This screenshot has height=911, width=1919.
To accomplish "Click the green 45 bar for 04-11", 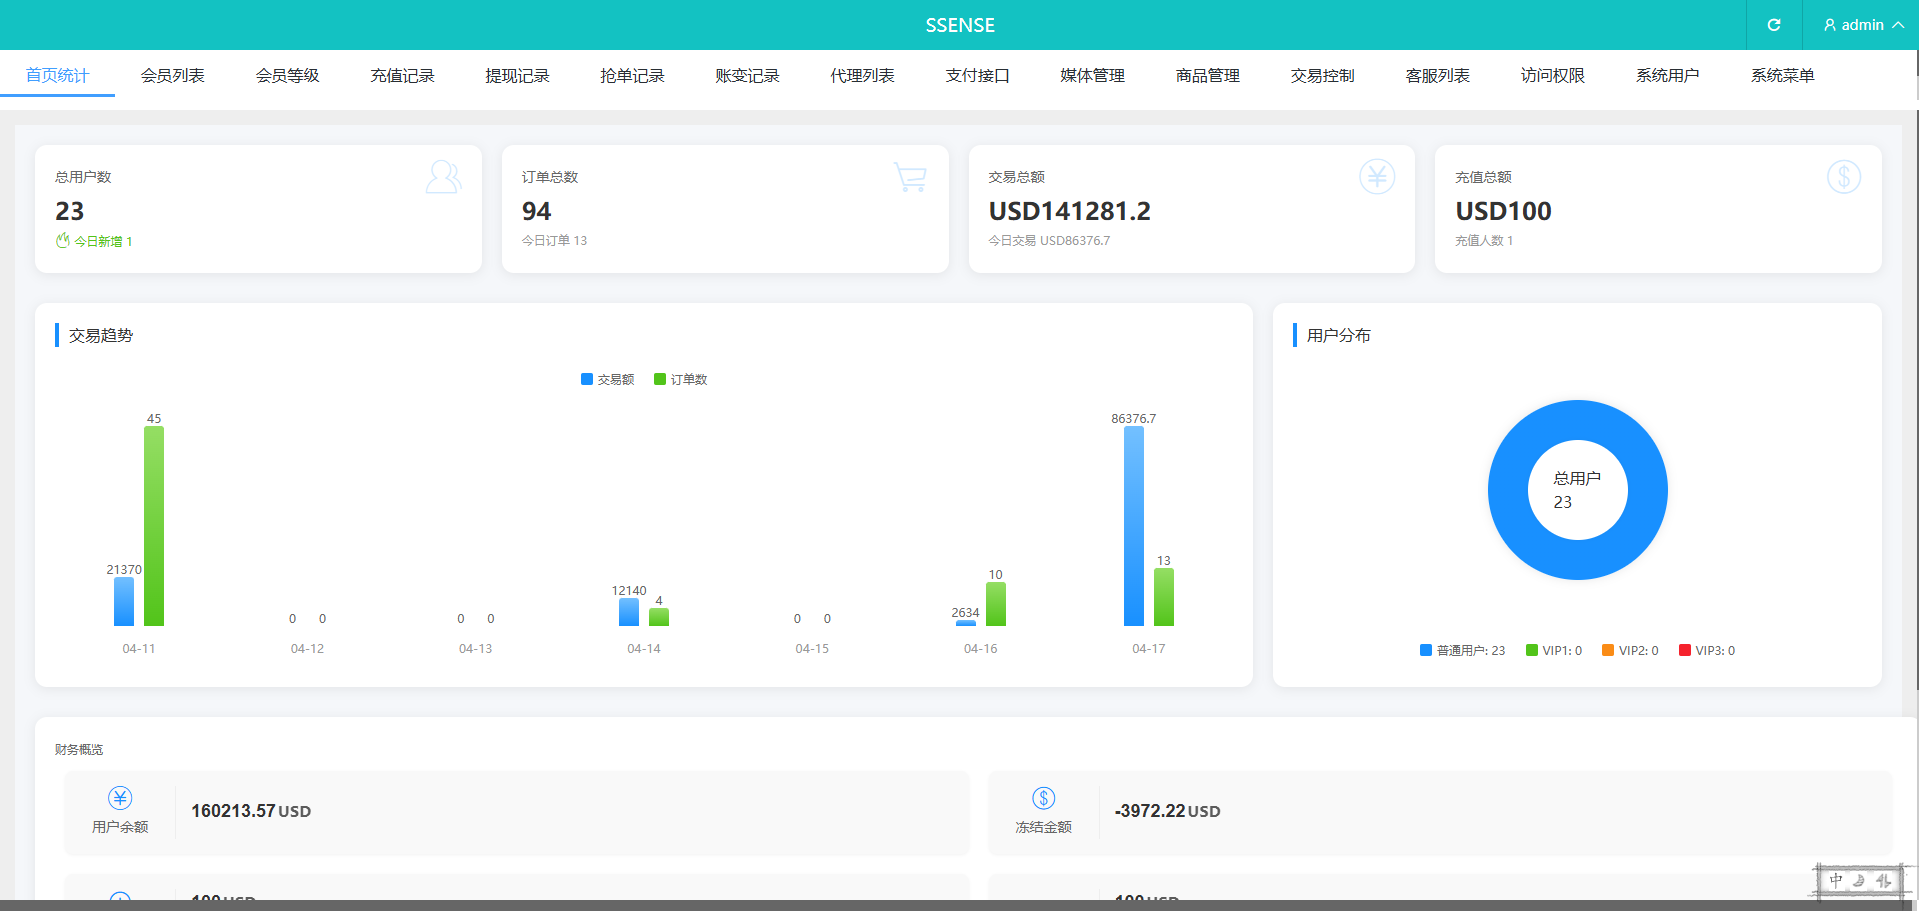I will 154,526.
